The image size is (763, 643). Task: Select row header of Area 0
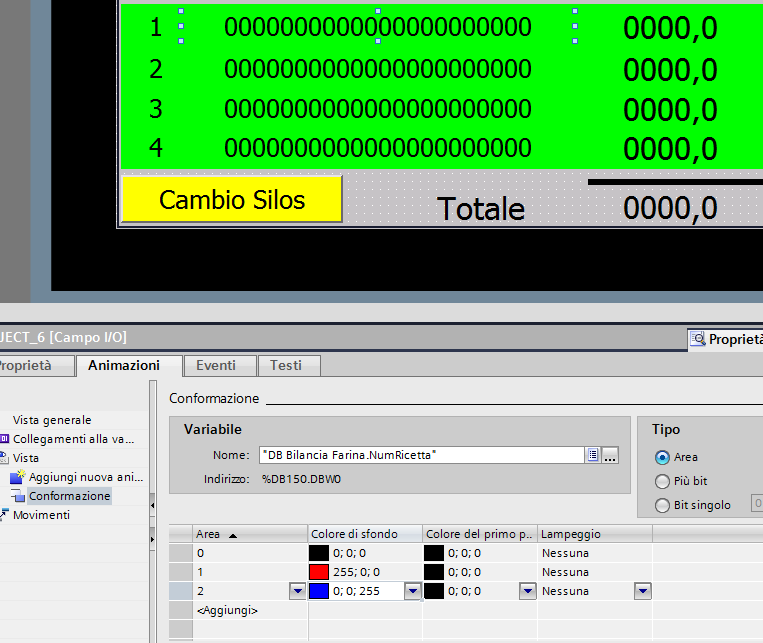(x=181, y=553)
